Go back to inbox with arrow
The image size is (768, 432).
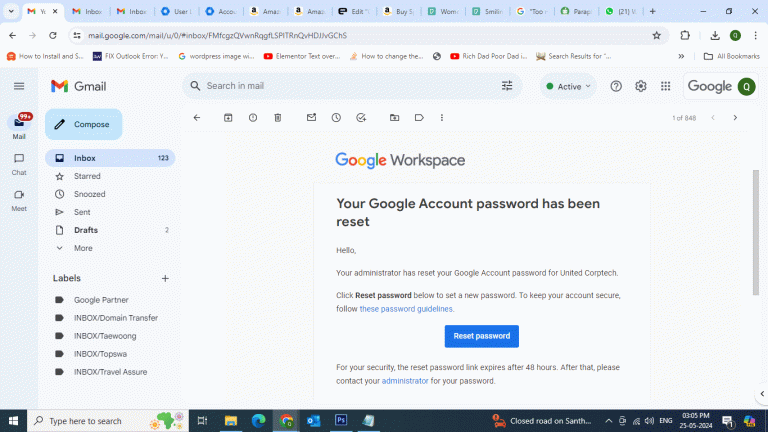(197, 118)
